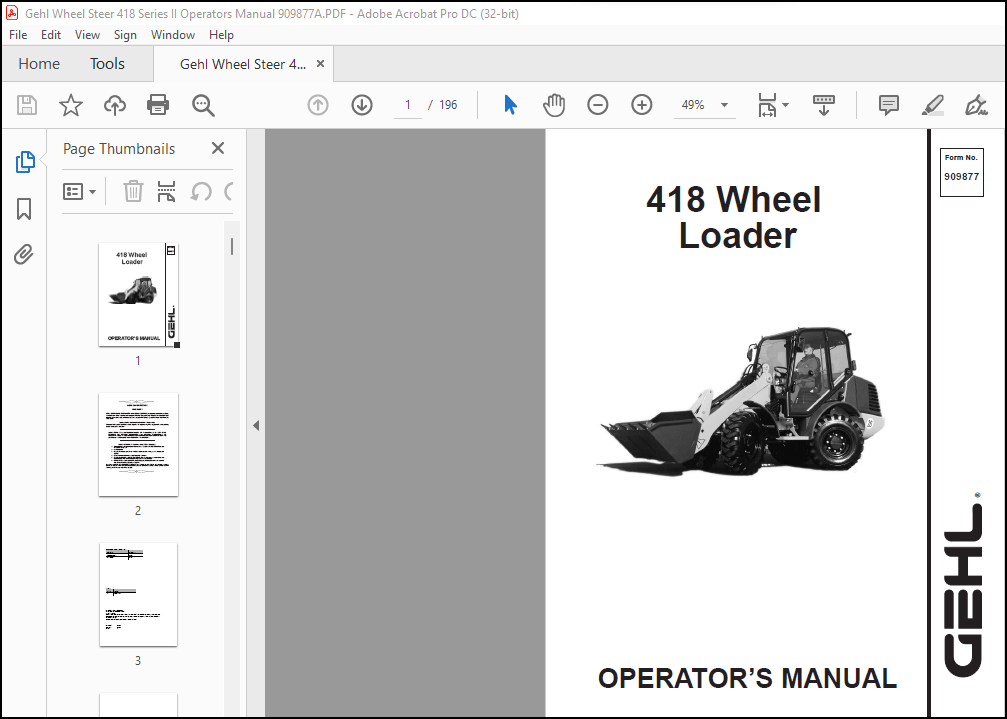Screen dimensions: 1007x719
Task: Select the arrow Selection tool
Action: (511, 105)
